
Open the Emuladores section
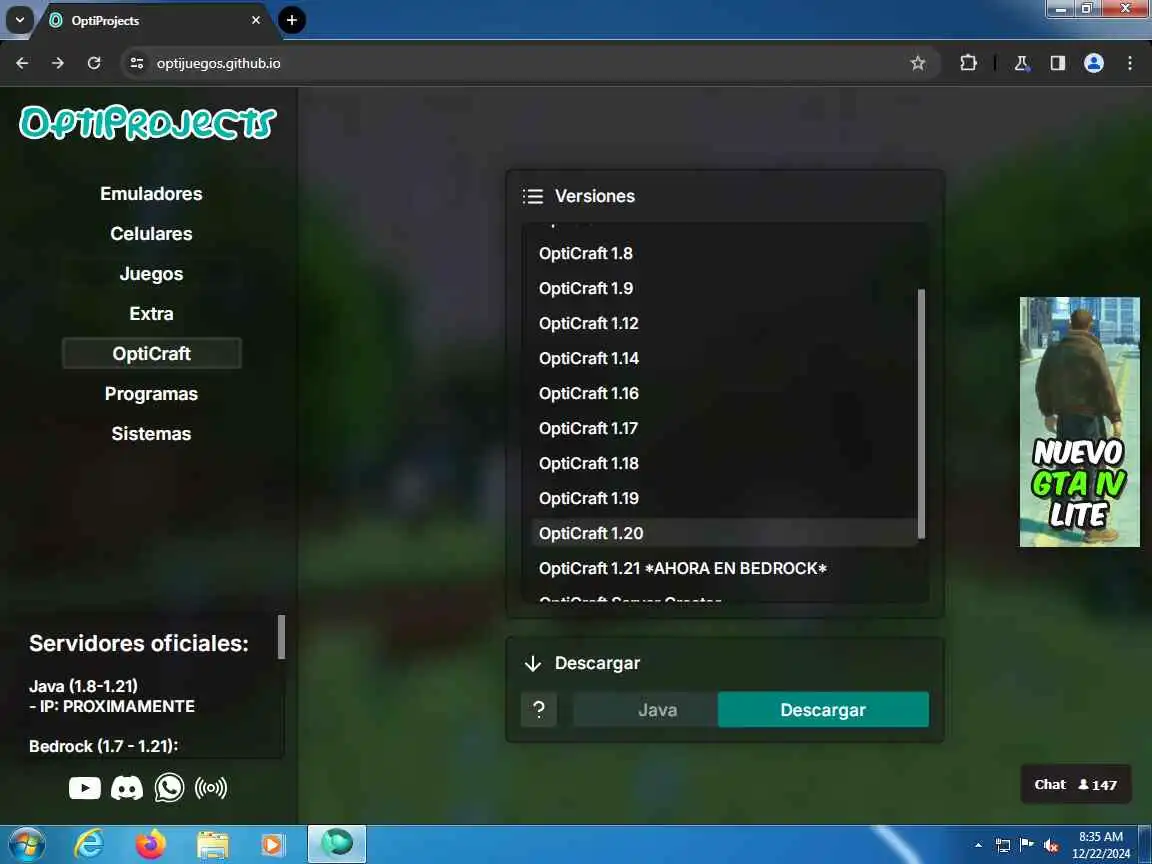coord(151,194)
